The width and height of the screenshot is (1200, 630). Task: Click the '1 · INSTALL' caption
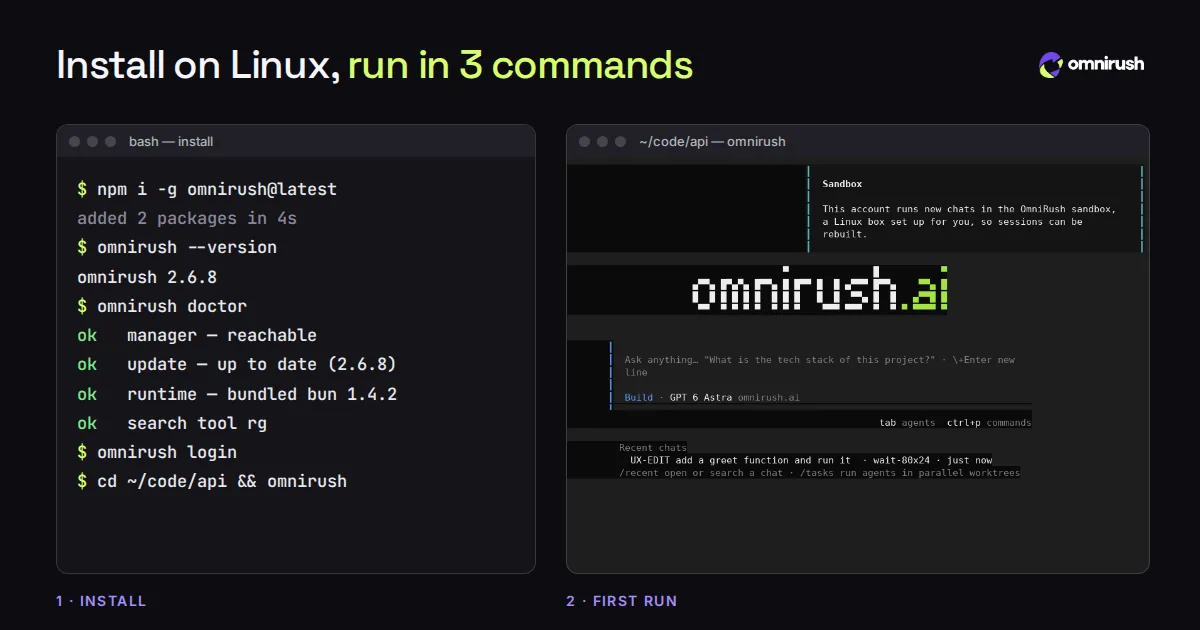click(101, 601)
